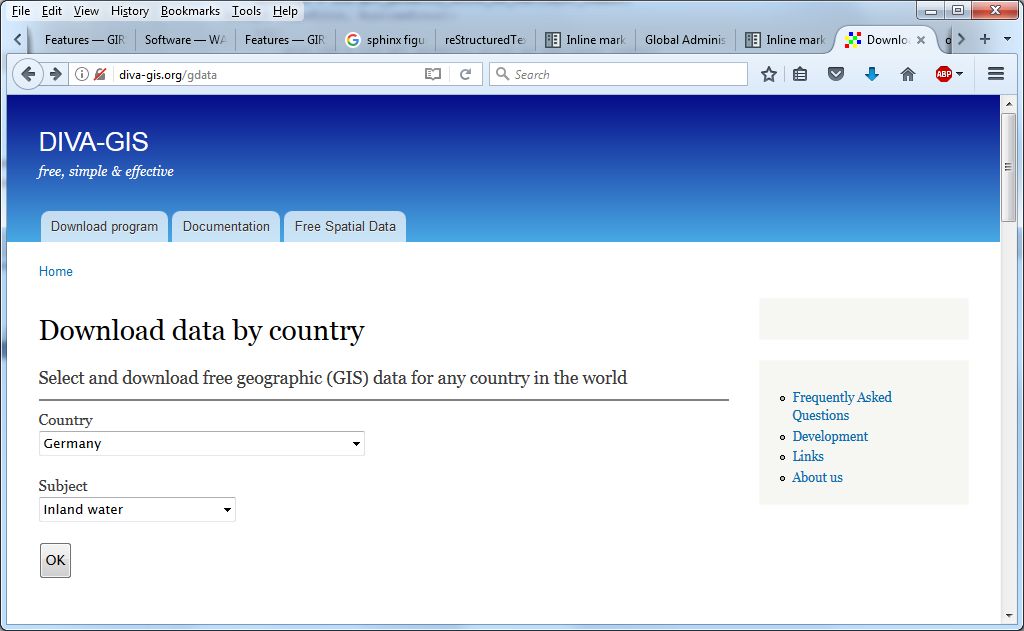Open the About us link
Screen dimensions: 1024x631
818,477
